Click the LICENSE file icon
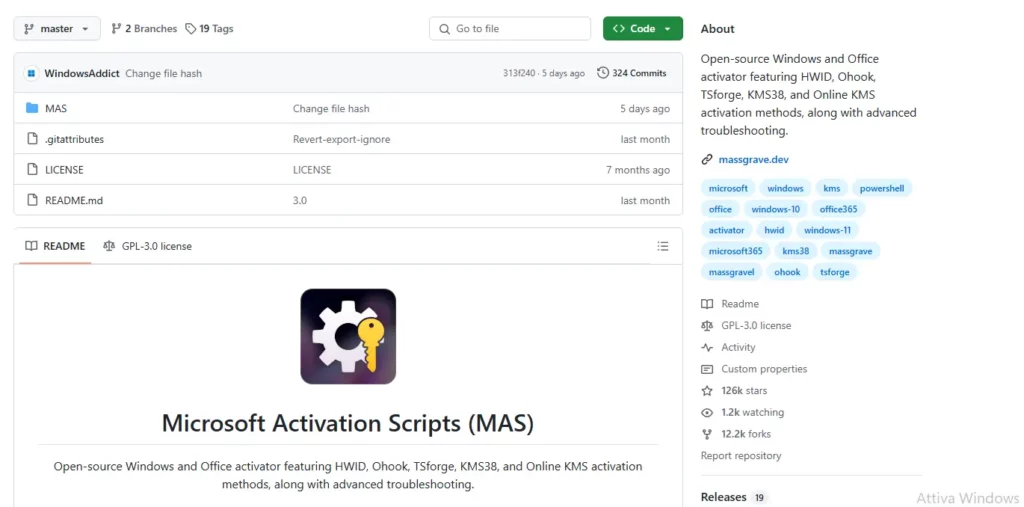 point(32,170)
